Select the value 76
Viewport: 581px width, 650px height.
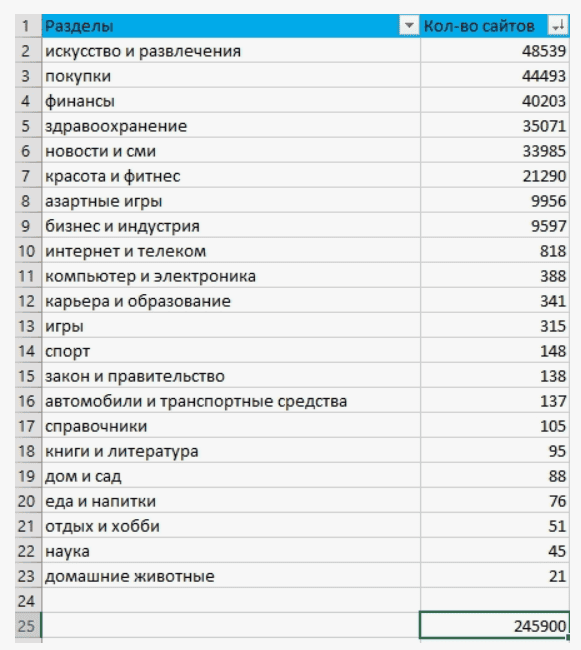click(x=495, y=501)
